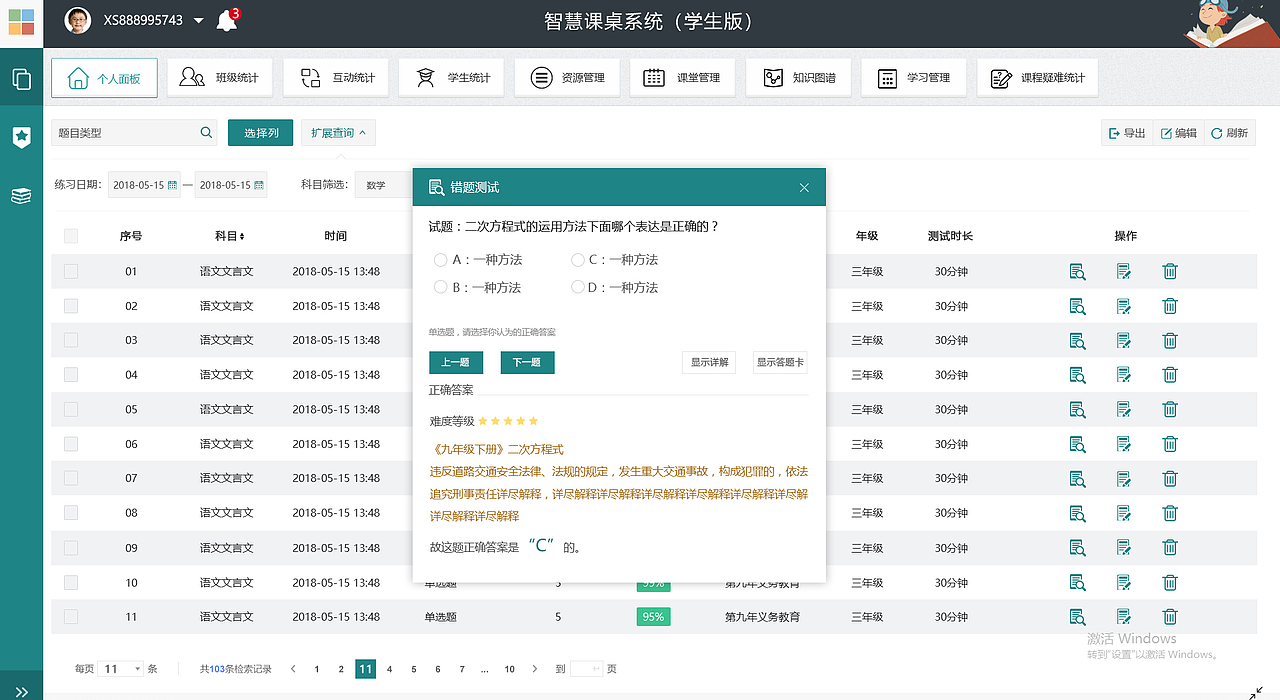This screenshot has width=1280, height=700.
Task: Open the 资源管理 tab
Action: pyautogui.click(x=566, y=77)
